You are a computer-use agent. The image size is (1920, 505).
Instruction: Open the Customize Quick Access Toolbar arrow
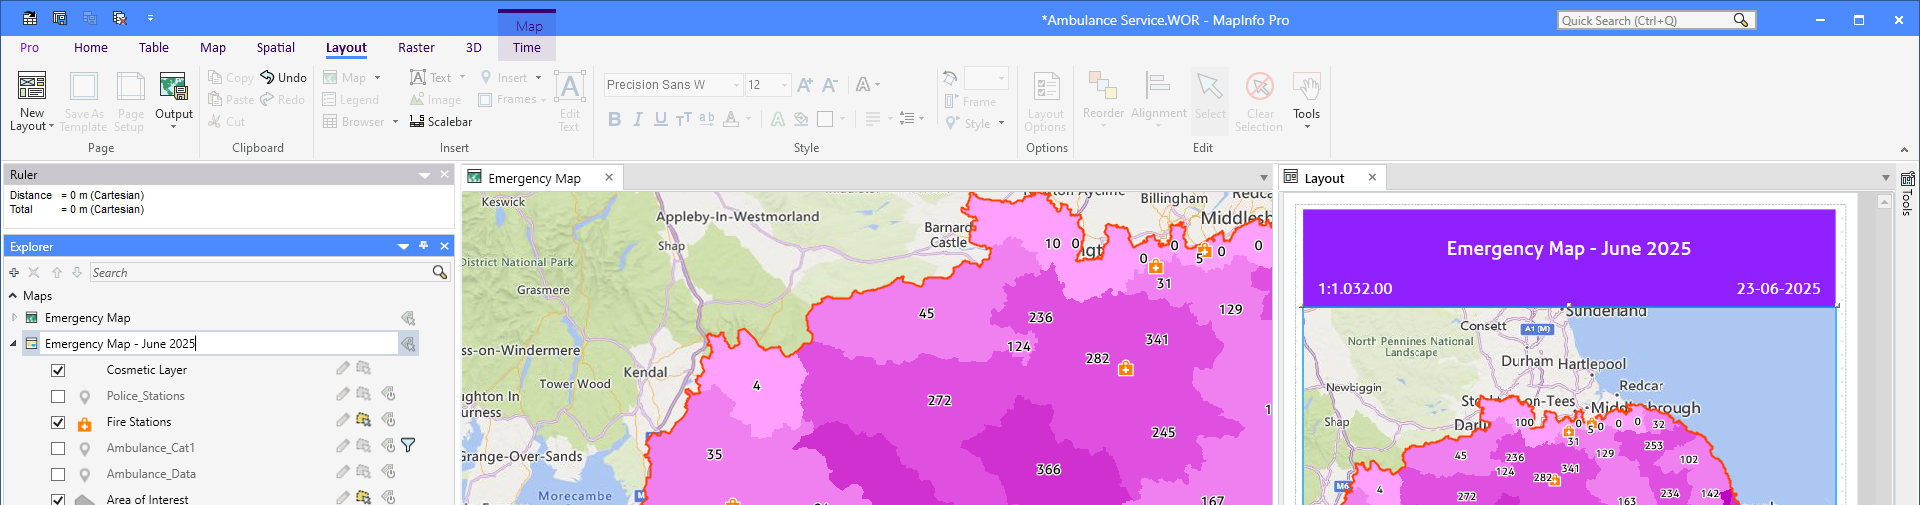[150, 18]
